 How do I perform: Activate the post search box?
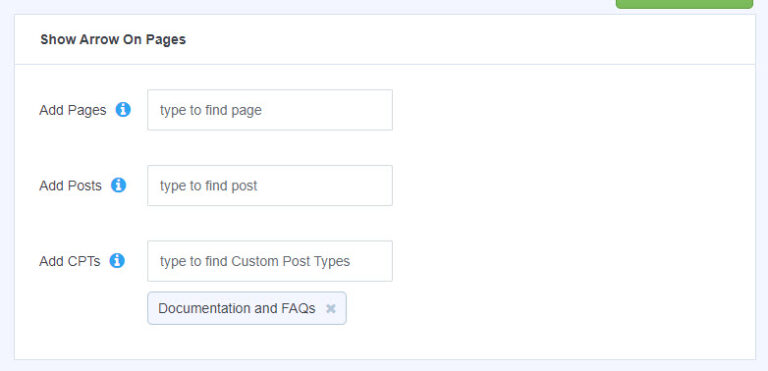pyautogui.click(x=270, y=185)
